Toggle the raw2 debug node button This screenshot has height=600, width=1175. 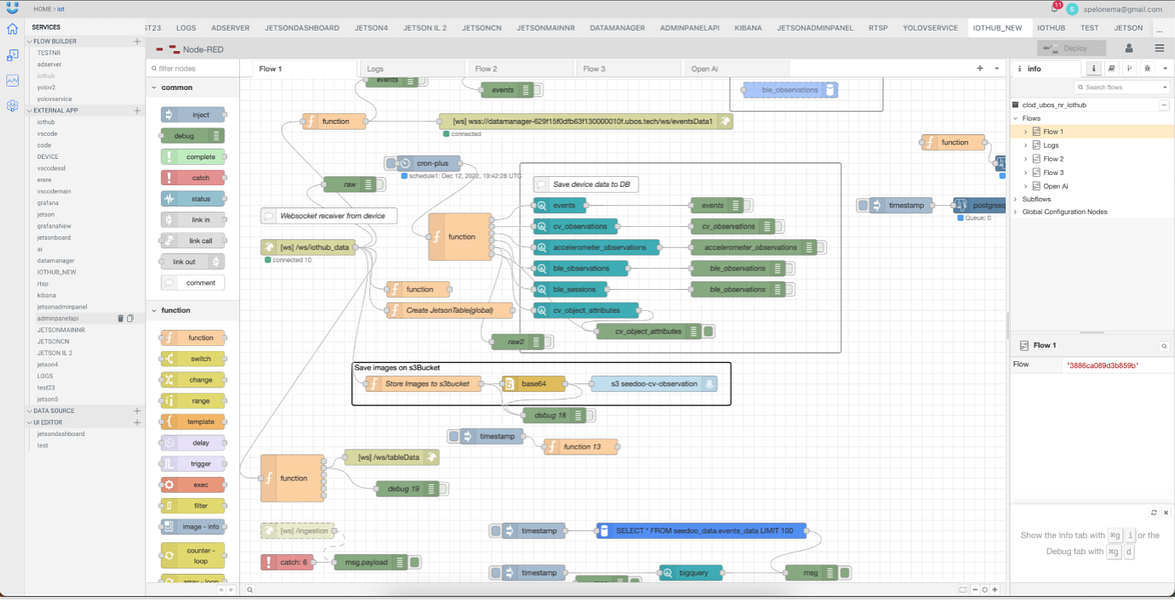[549, 342]
